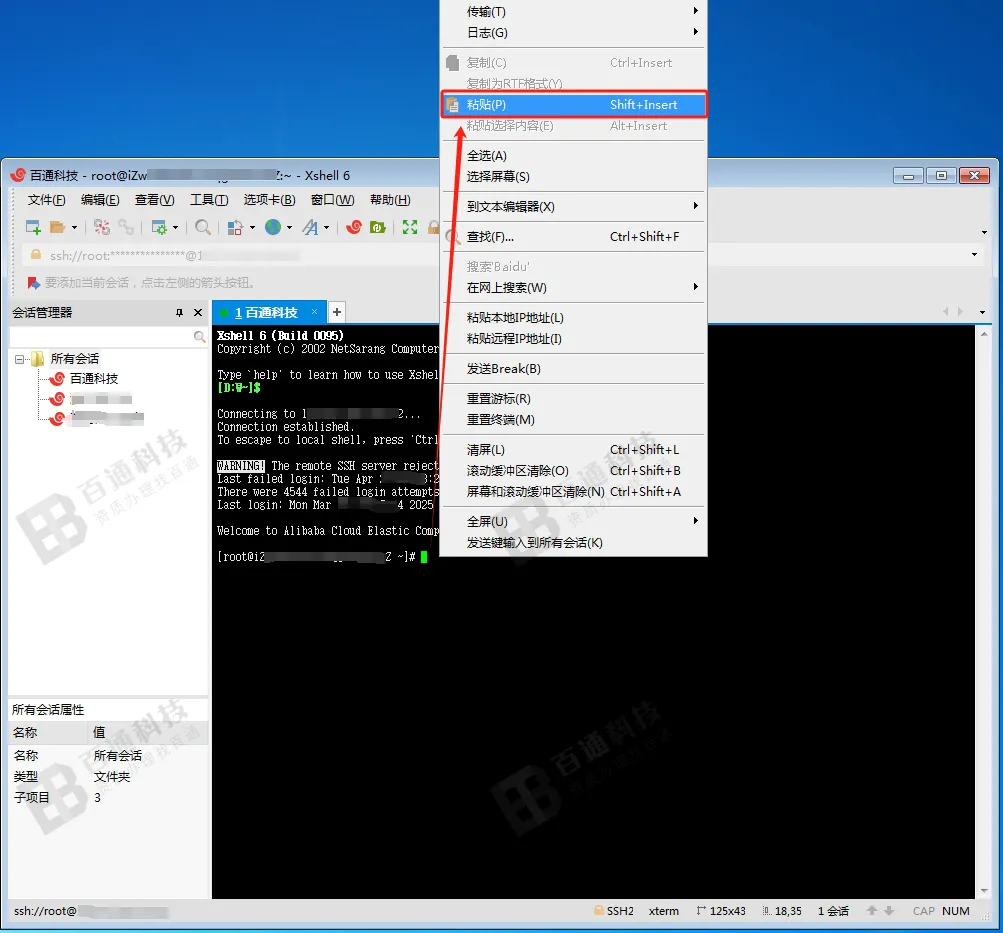
Task: Collapse the 所有会话 tree node
Action: pos(19,359)
